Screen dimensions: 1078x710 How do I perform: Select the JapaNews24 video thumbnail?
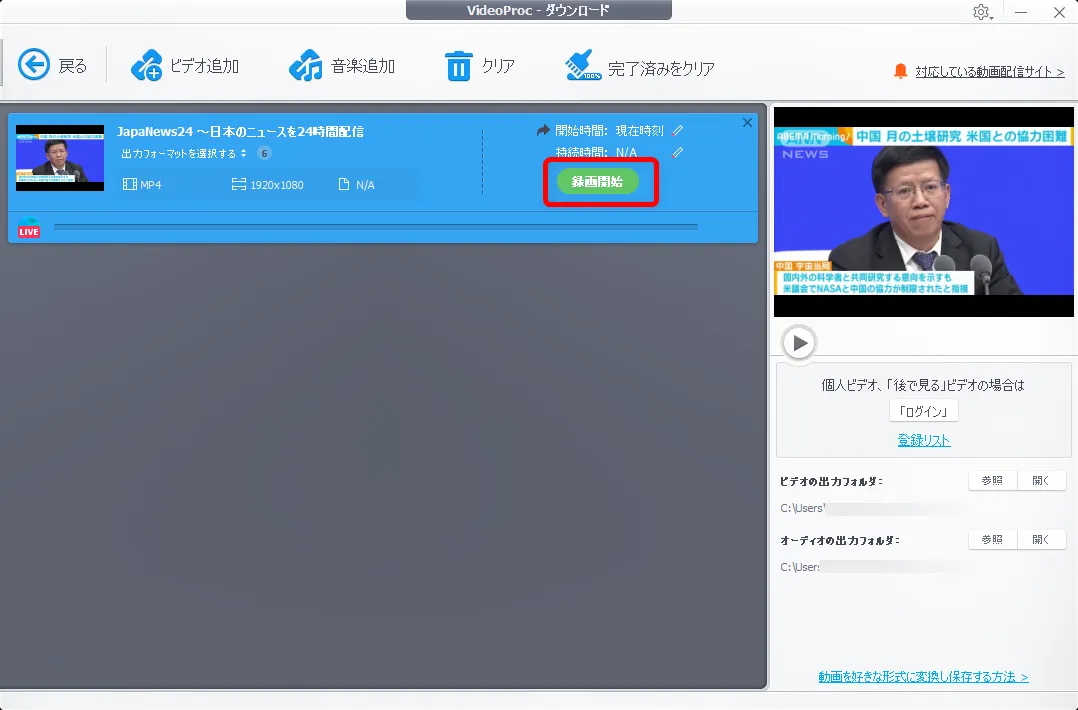point(60,158)
